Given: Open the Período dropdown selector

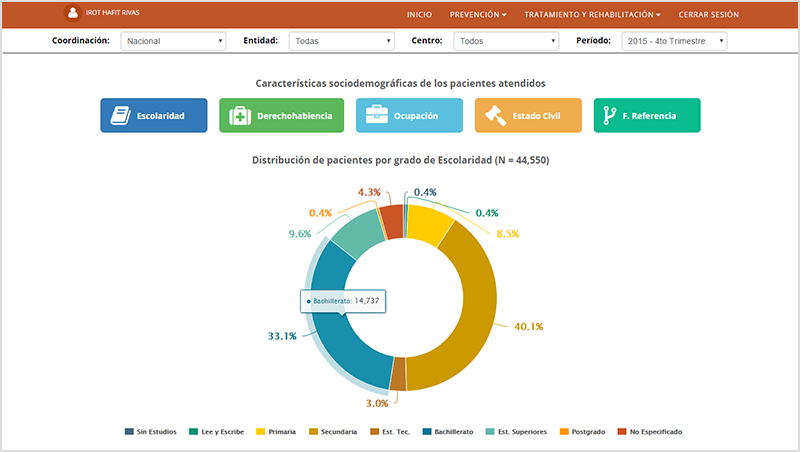Looking at the screenshot, I should (x=673, y=41).
